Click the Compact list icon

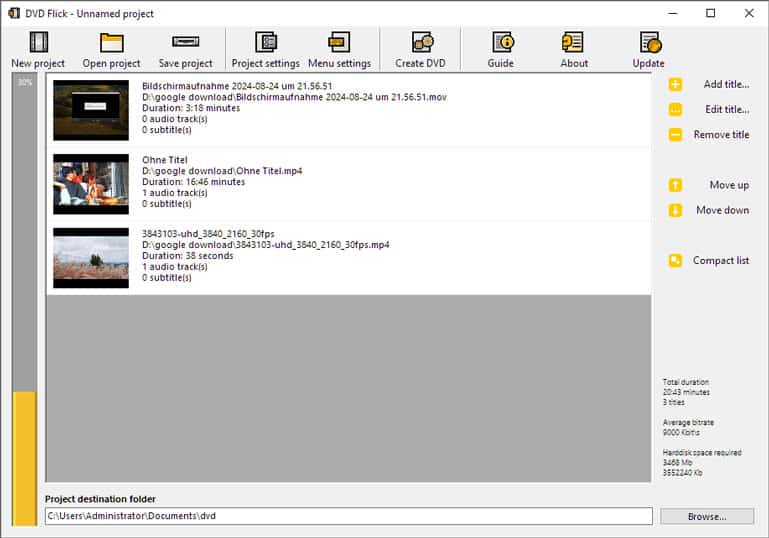[675, 260]
